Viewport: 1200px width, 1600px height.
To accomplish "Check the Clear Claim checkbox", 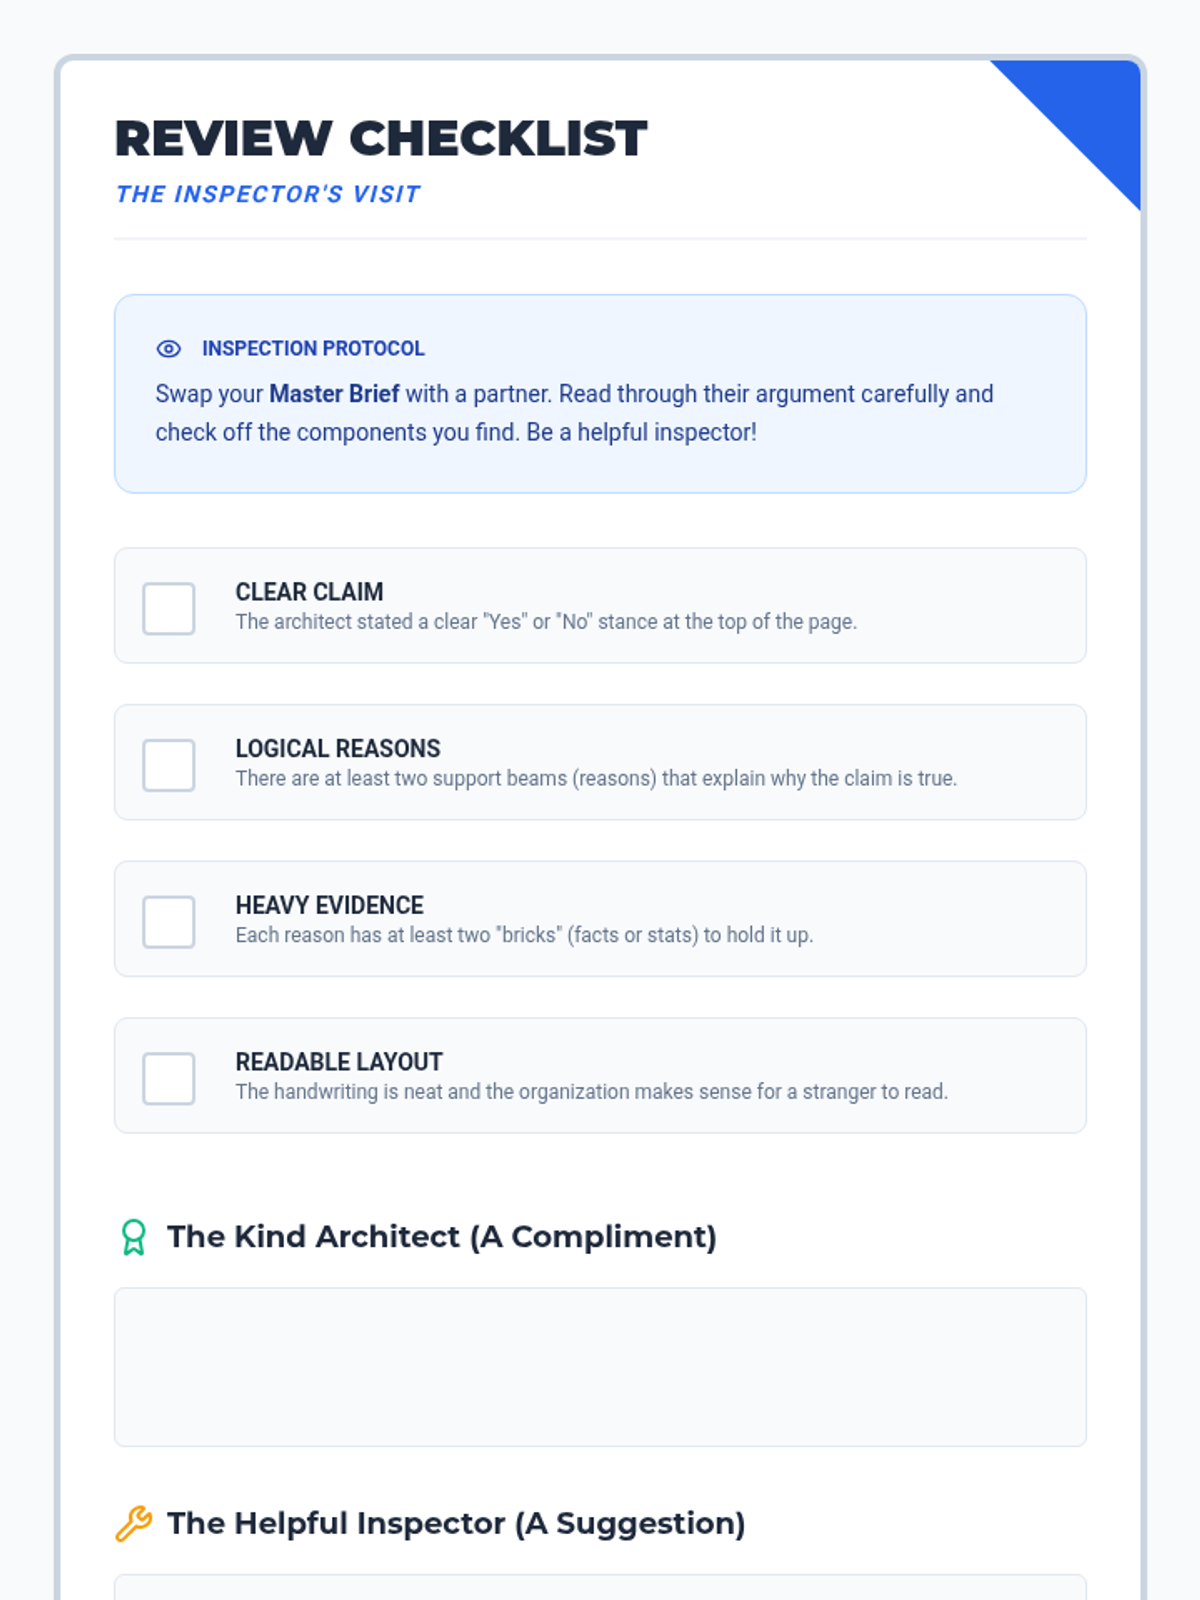I will (169, 608).
